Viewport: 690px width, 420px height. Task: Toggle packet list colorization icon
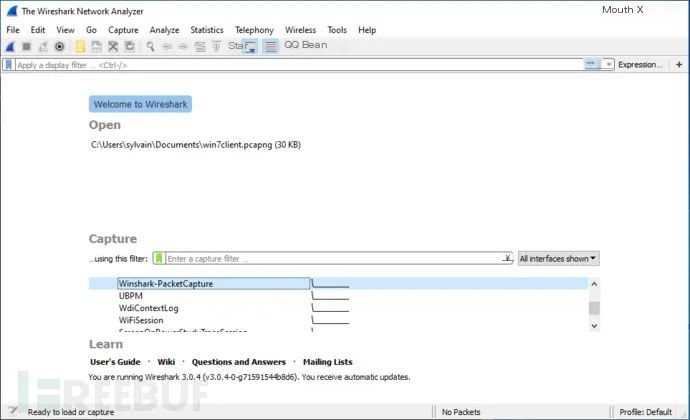click(x=271, y=46)
